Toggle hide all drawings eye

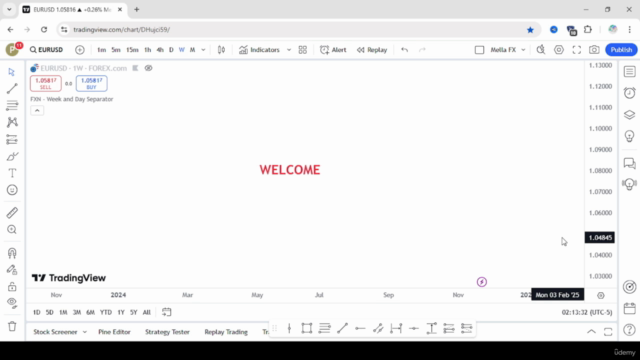(x=12, y=302)
